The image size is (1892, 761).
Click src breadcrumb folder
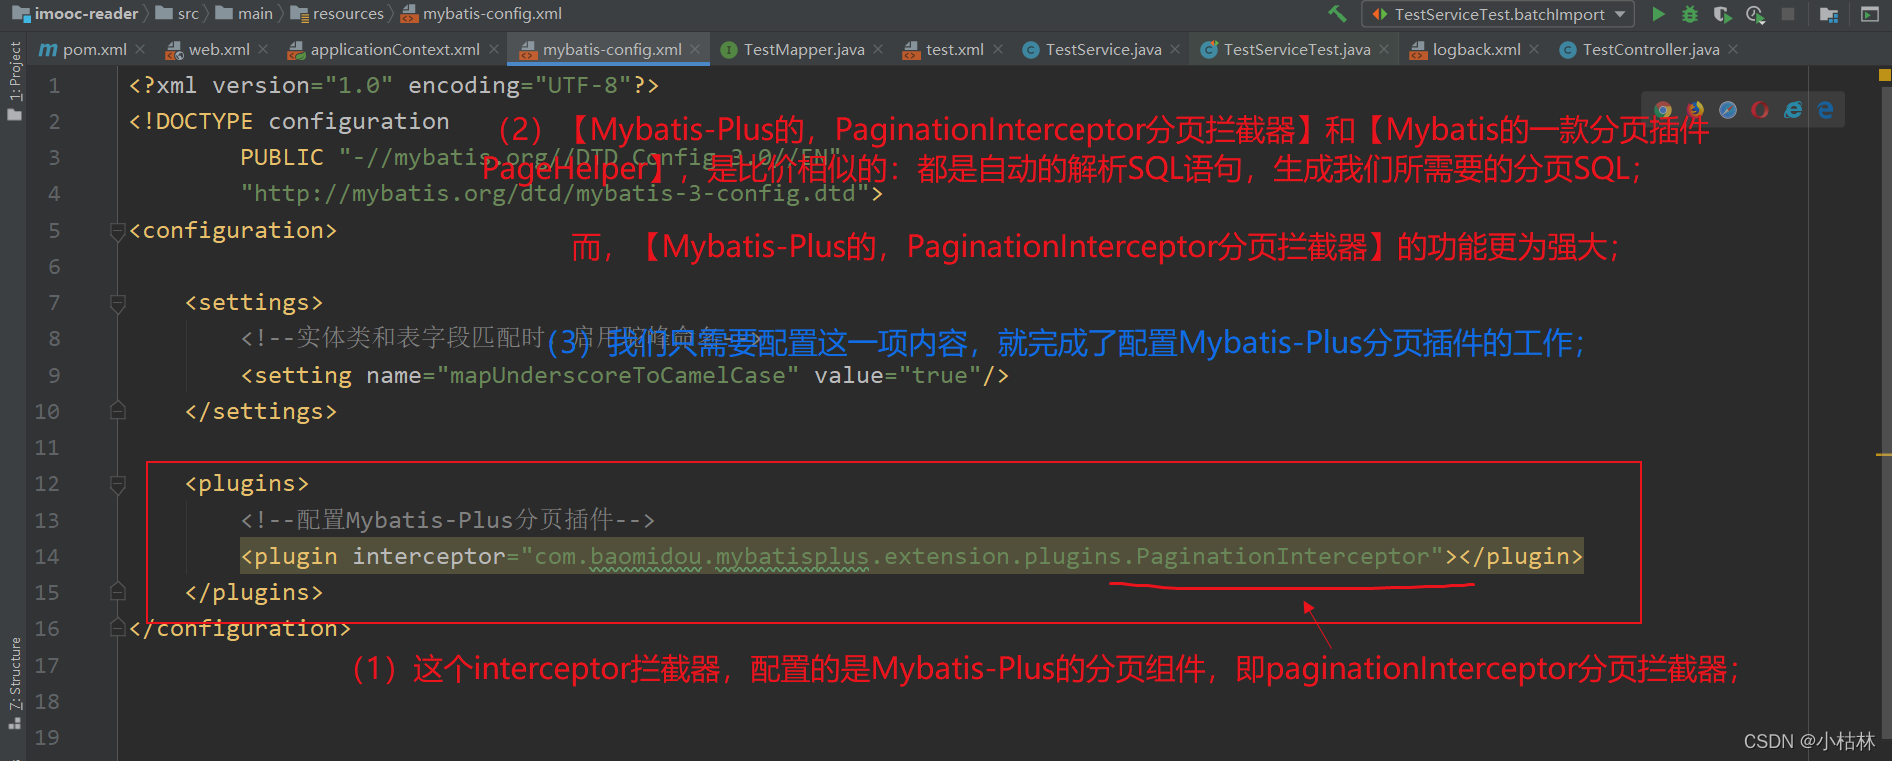tap(177, 14)
